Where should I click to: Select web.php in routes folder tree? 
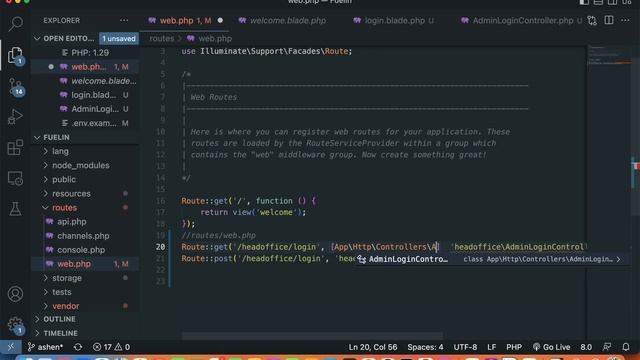85,264
